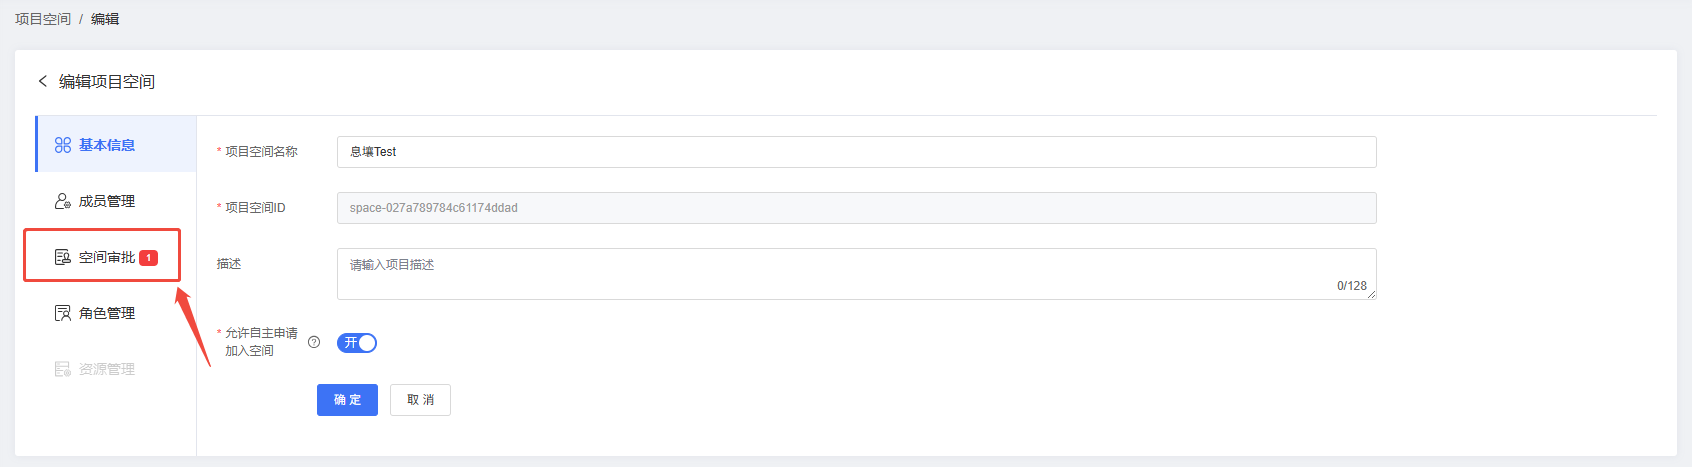
Task: Toggle the 允许自主申请加入空间 switch off
Action: (x=357, y=343)
